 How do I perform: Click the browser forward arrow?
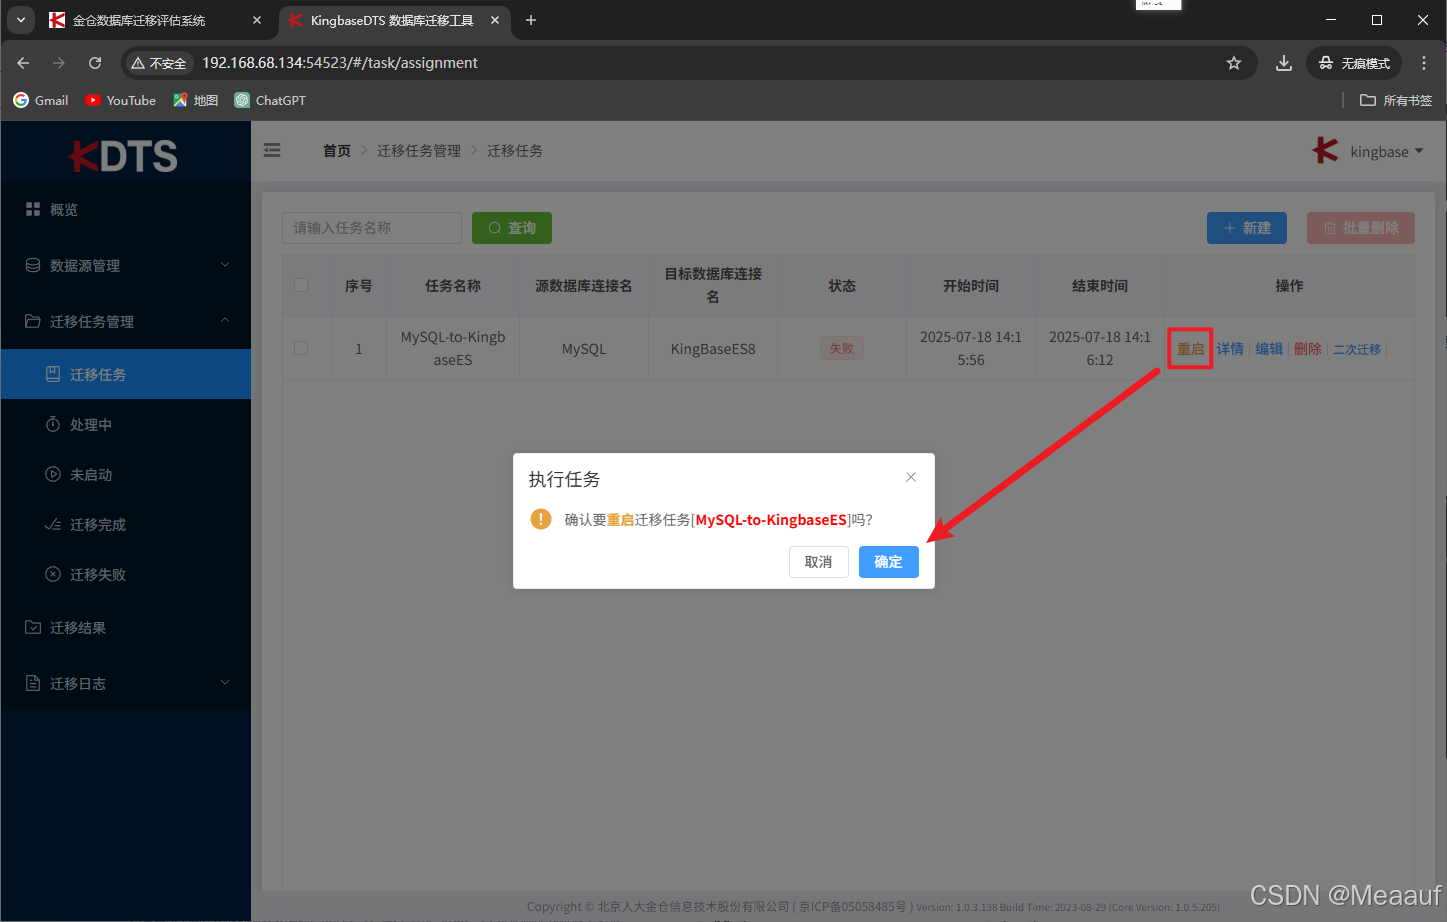pyautogui.click(x=59, y=63)
